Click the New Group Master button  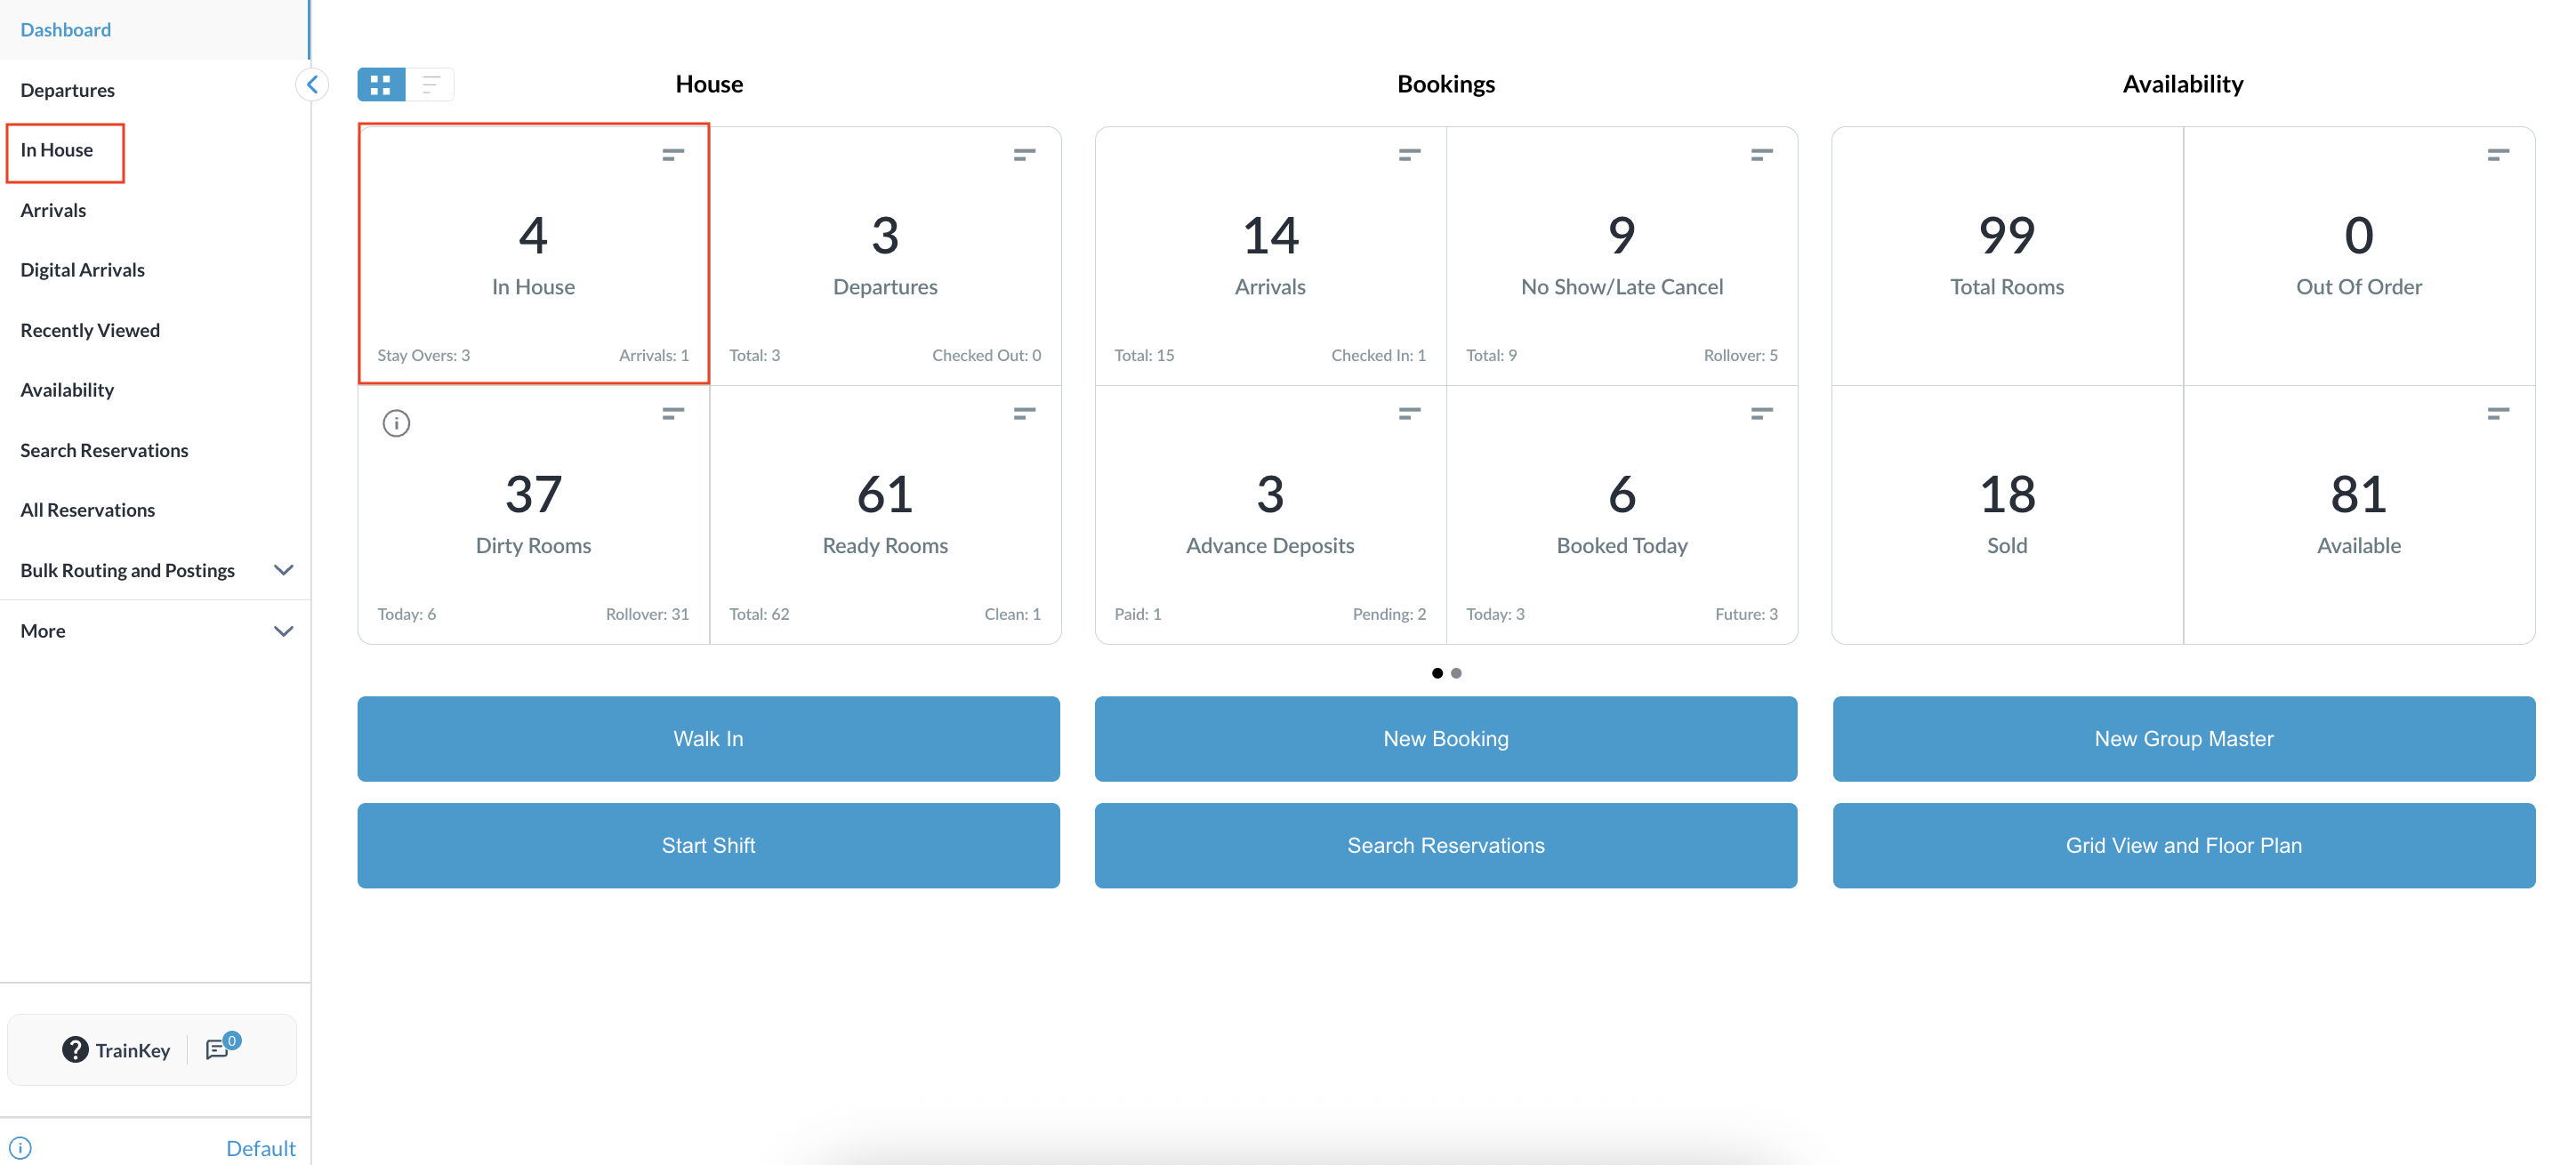(x=2183, y=738)
